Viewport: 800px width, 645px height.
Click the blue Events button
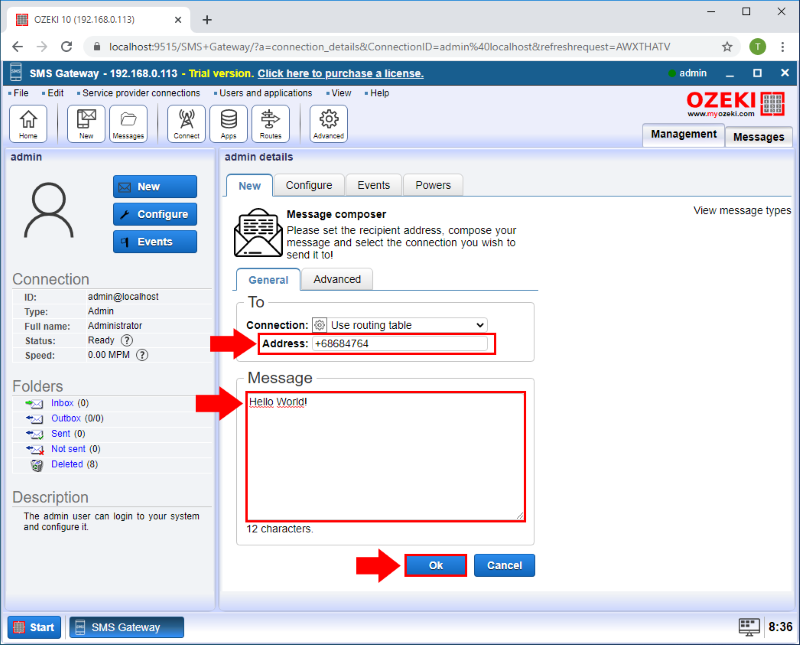pyautogui.click(x=155, y=241)
